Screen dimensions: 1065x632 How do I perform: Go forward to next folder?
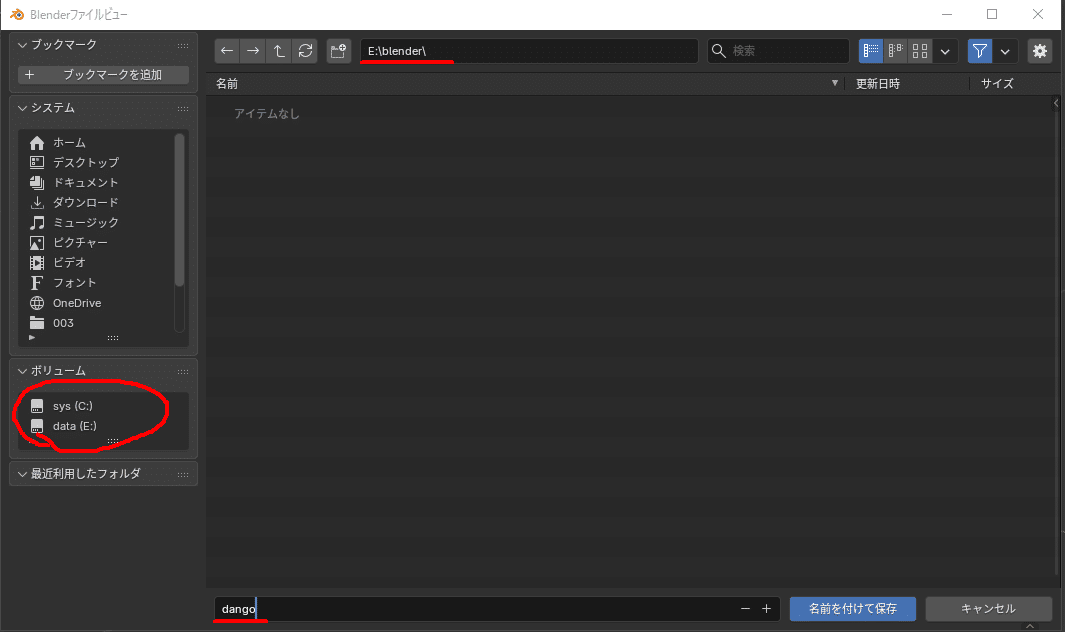(x=253, y=51)
